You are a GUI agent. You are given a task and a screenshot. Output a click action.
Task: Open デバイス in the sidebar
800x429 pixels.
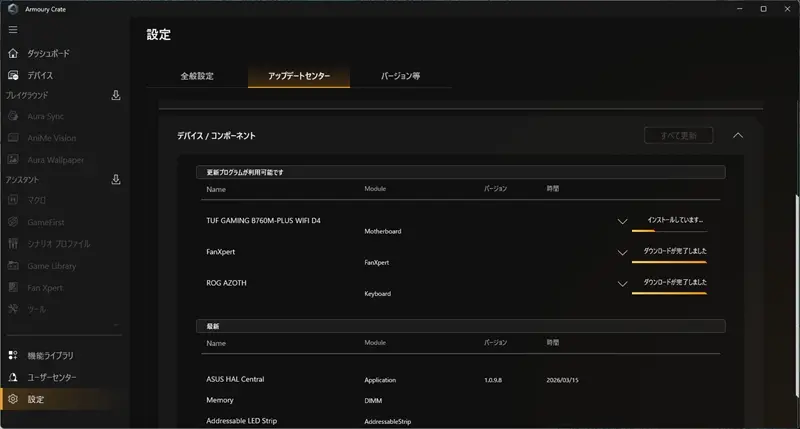40,75
